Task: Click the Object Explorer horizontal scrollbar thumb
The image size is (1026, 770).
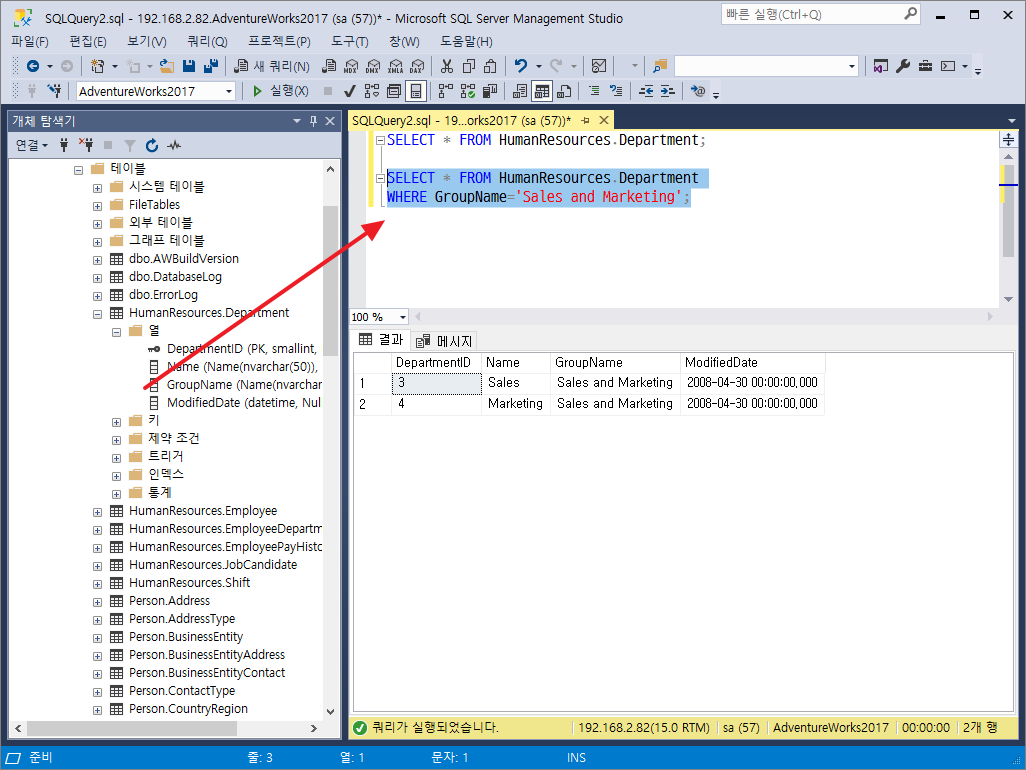Action: coord(132,728)
